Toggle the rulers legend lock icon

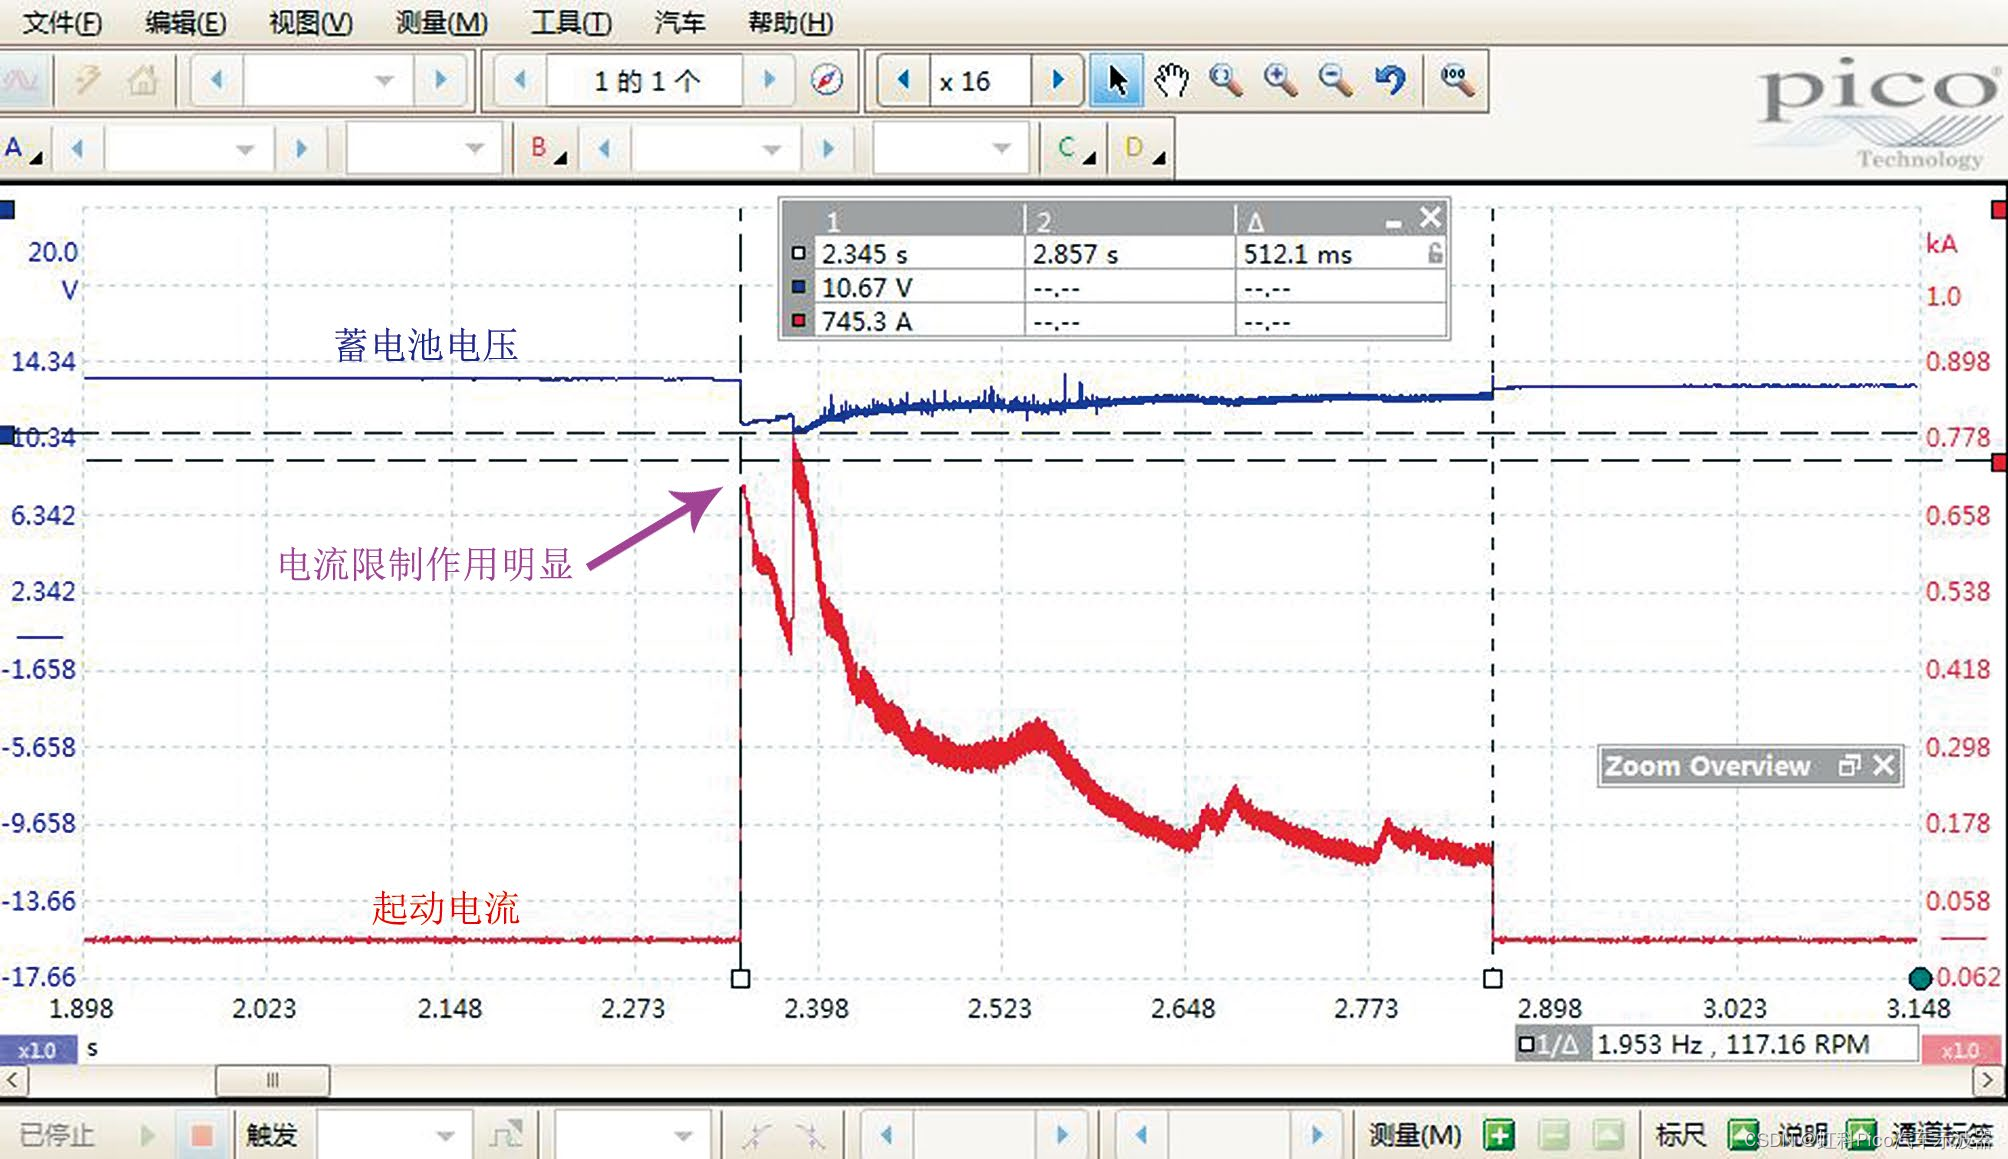[1434, 254]
